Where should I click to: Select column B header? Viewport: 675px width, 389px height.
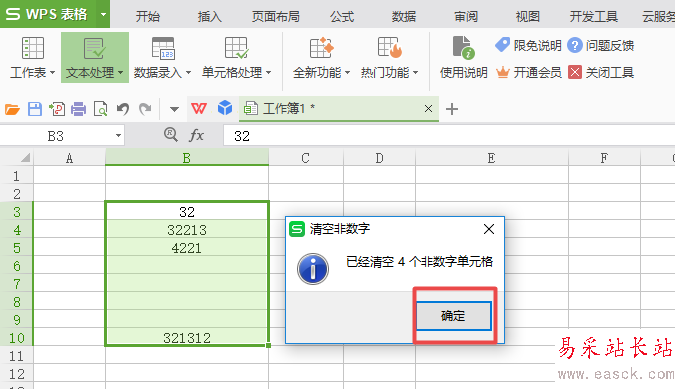click(187, 158)
